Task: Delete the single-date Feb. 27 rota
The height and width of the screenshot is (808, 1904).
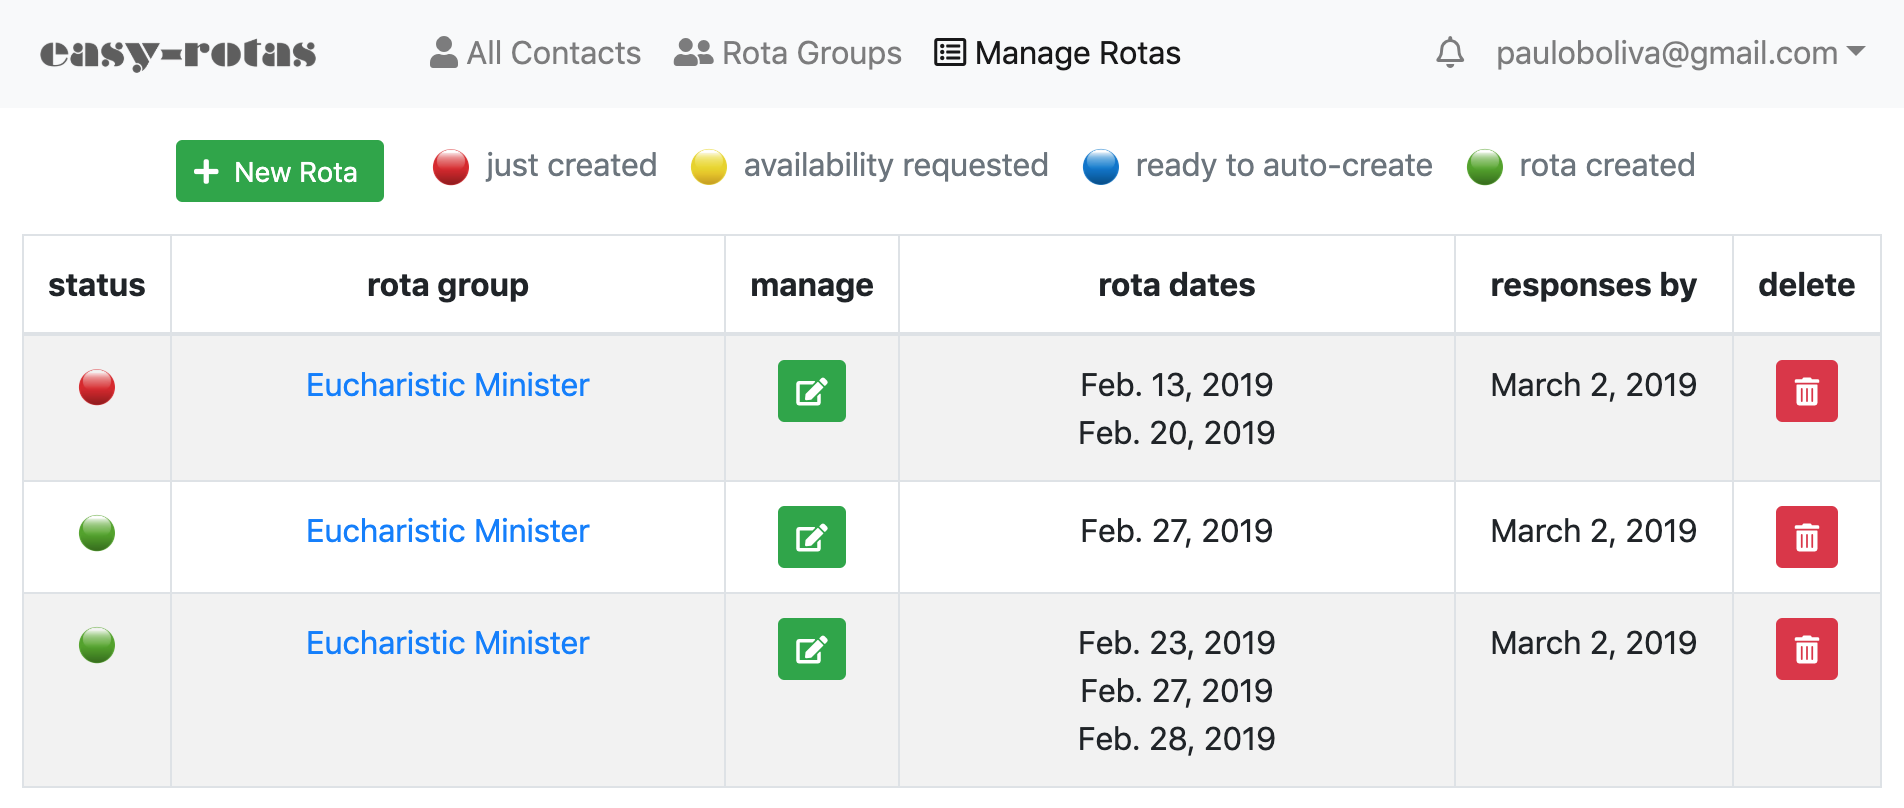Action: [1806, 537]
